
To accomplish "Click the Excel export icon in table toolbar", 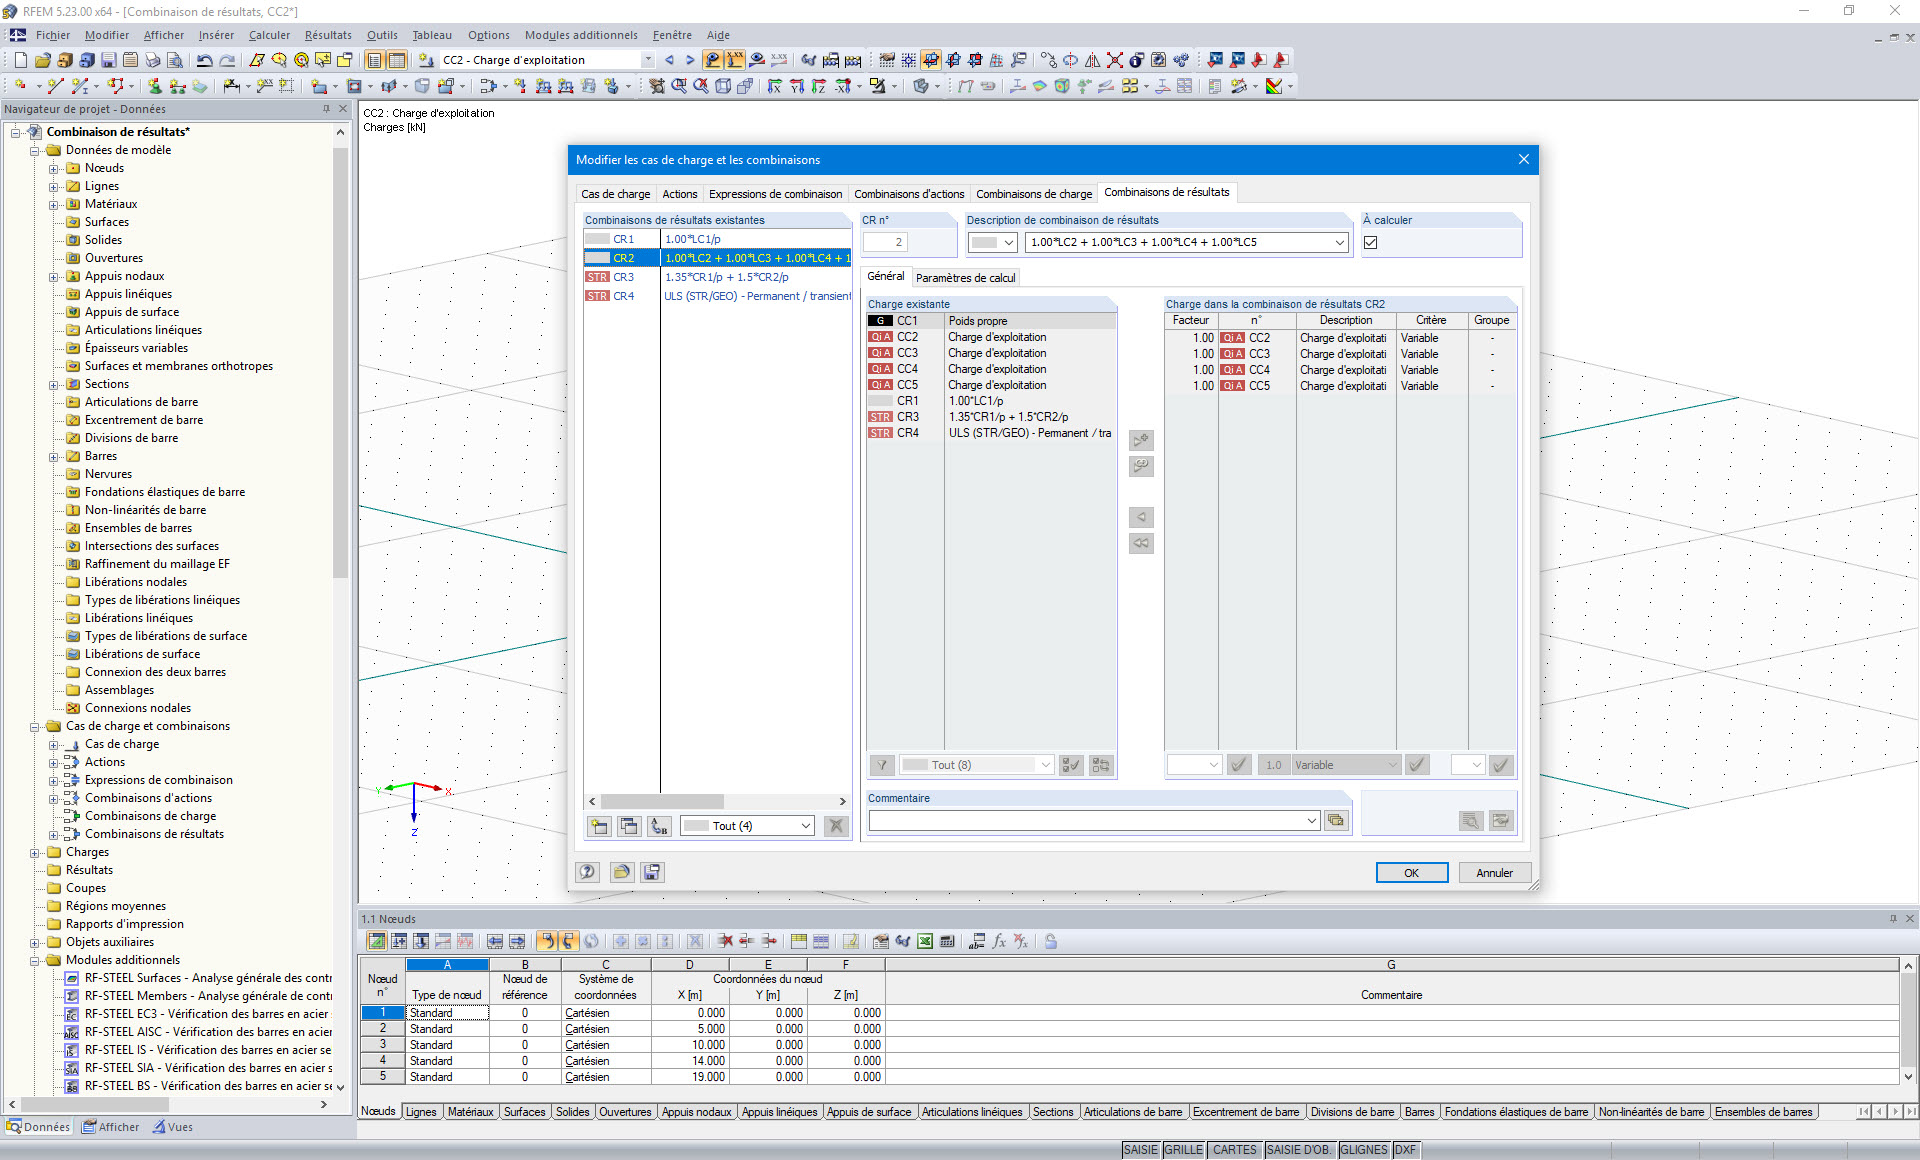I will [925, 941].
